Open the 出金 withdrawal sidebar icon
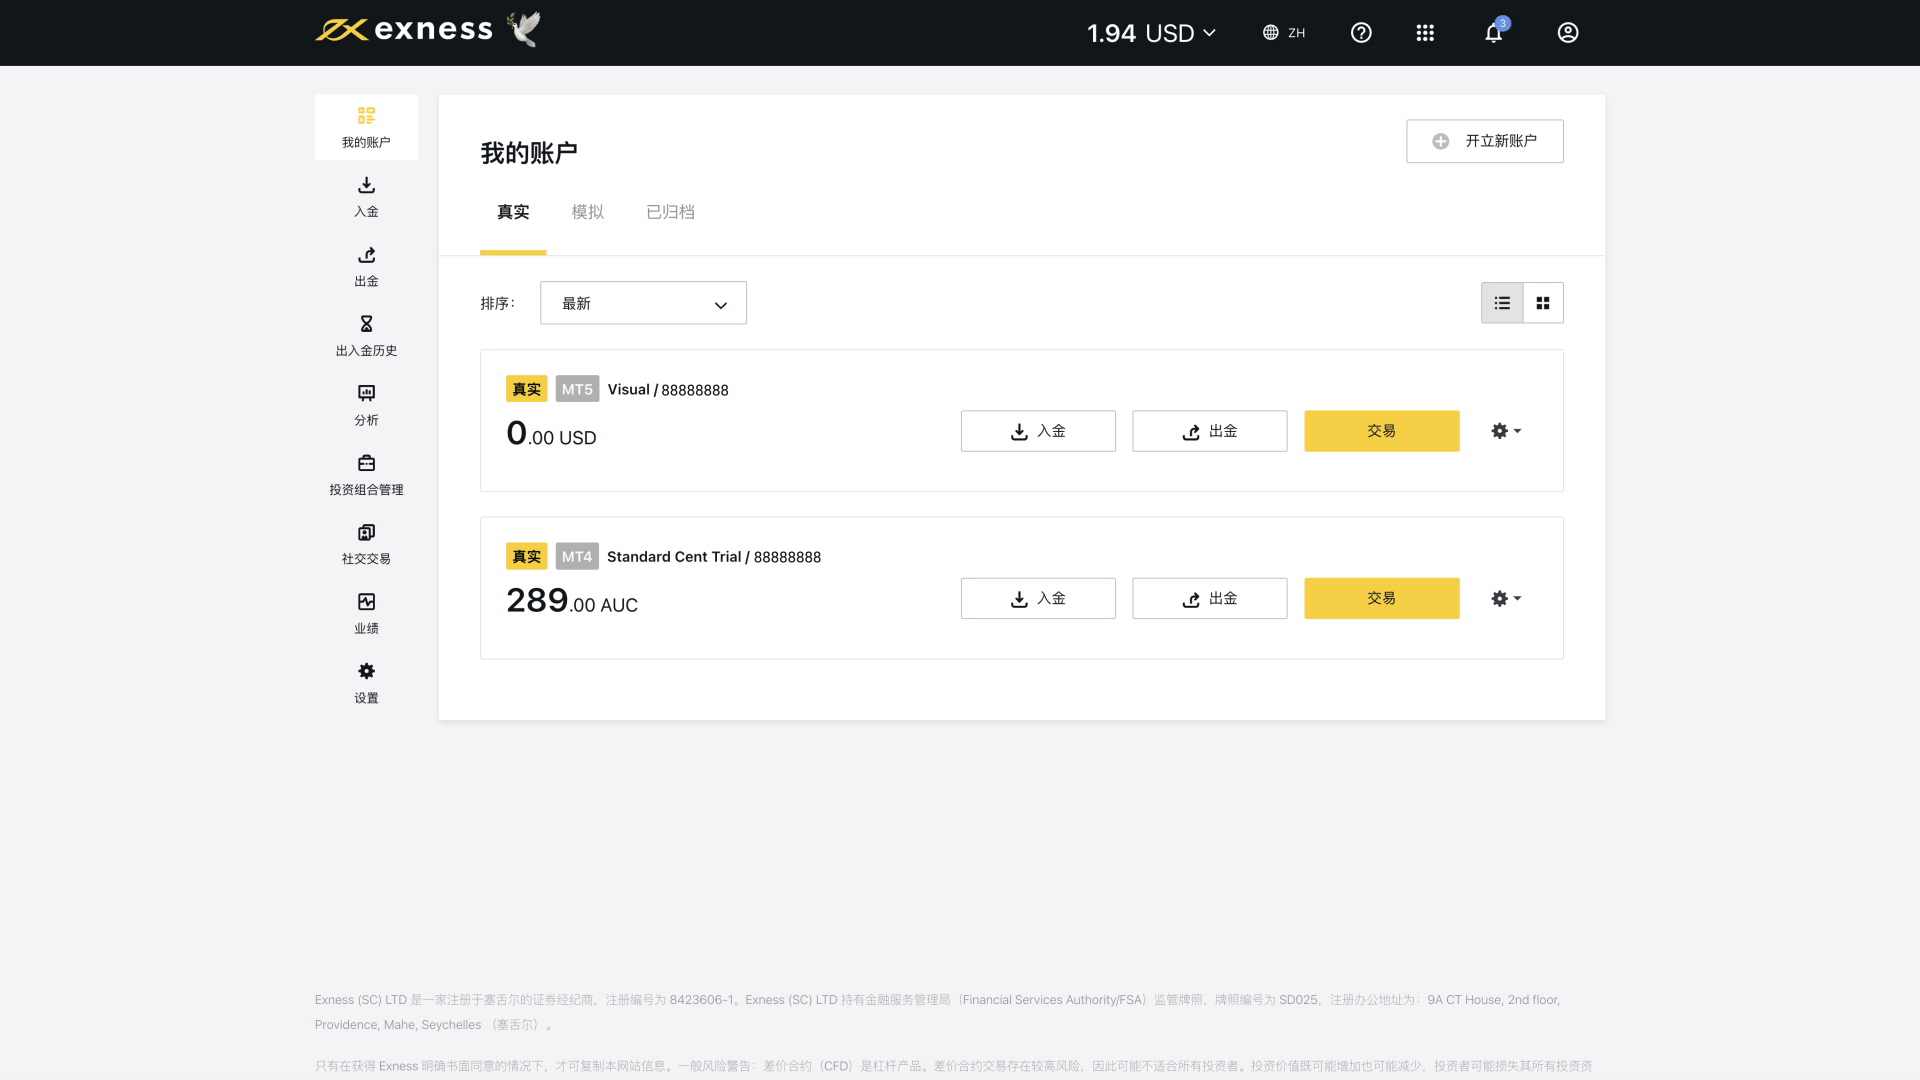This screenshot has height=1080, width=1920. (x=366, y=256)
